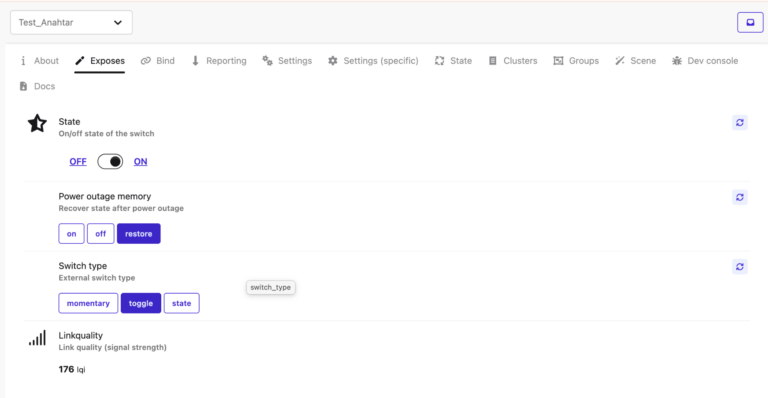This screenshot has height=398, width=768.
Task: Open the Dev console tab
Action: 705,61
